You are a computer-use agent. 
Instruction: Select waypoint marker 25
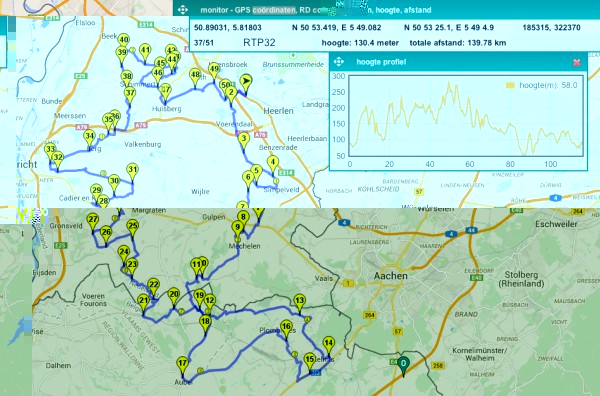(x=132, y=228)
